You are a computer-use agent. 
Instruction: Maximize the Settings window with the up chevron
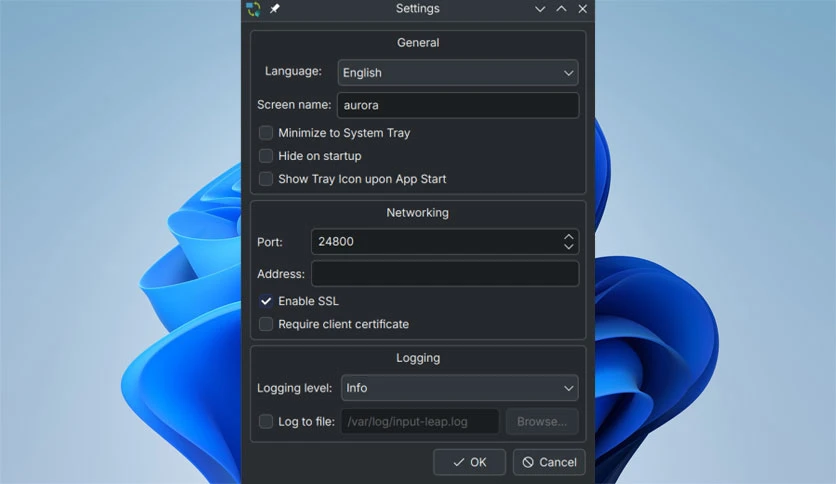point(561,9)
